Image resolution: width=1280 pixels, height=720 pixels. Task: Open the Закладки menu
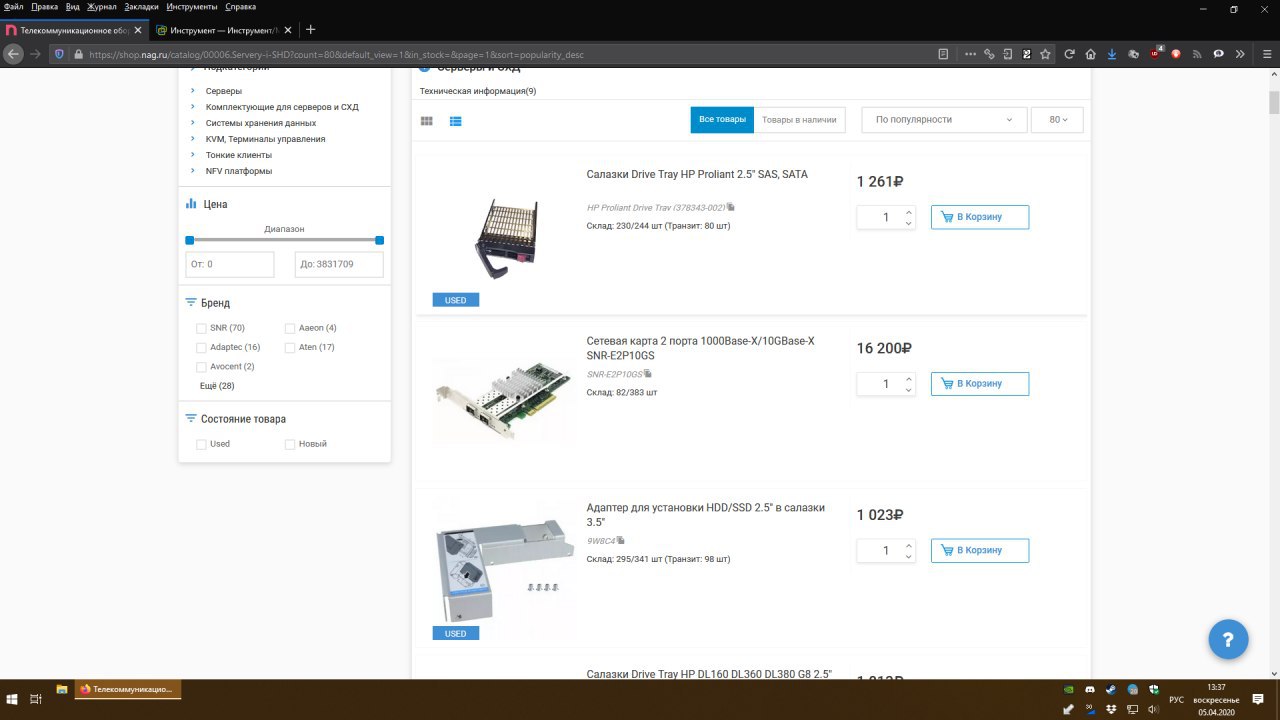[x=142, y=7]
